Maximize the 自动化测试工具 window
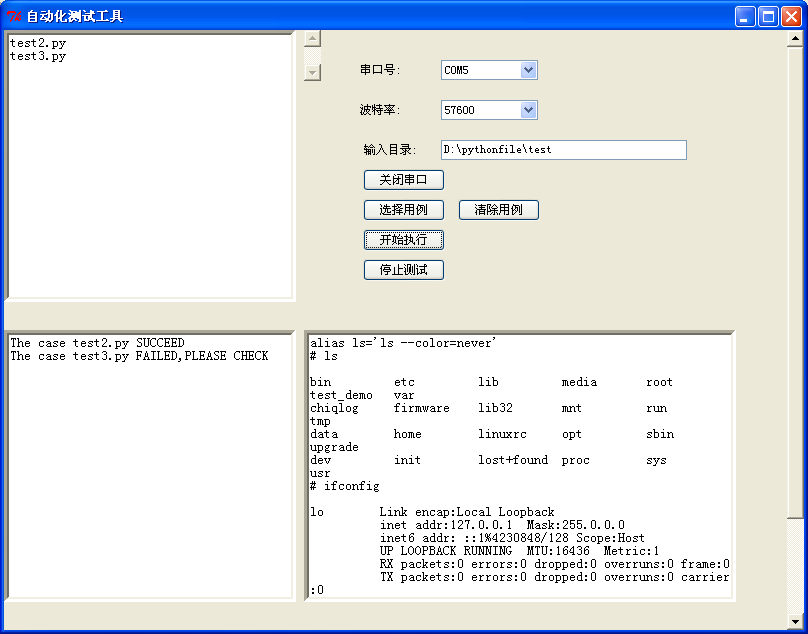This screenshot has height=634, width=808. pos(768,16)
